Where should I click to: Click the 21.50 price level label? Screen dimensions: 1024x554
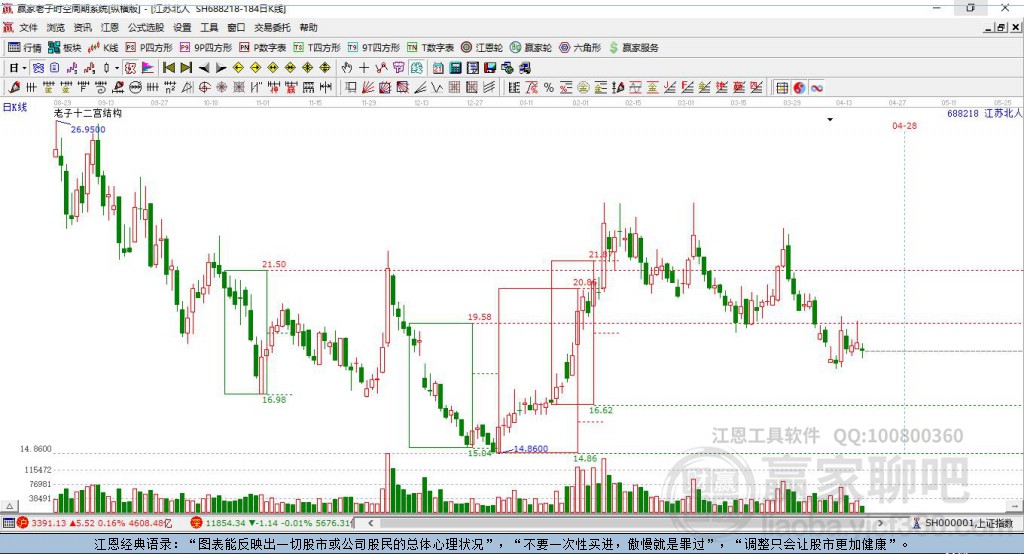[x=274, y=264]
